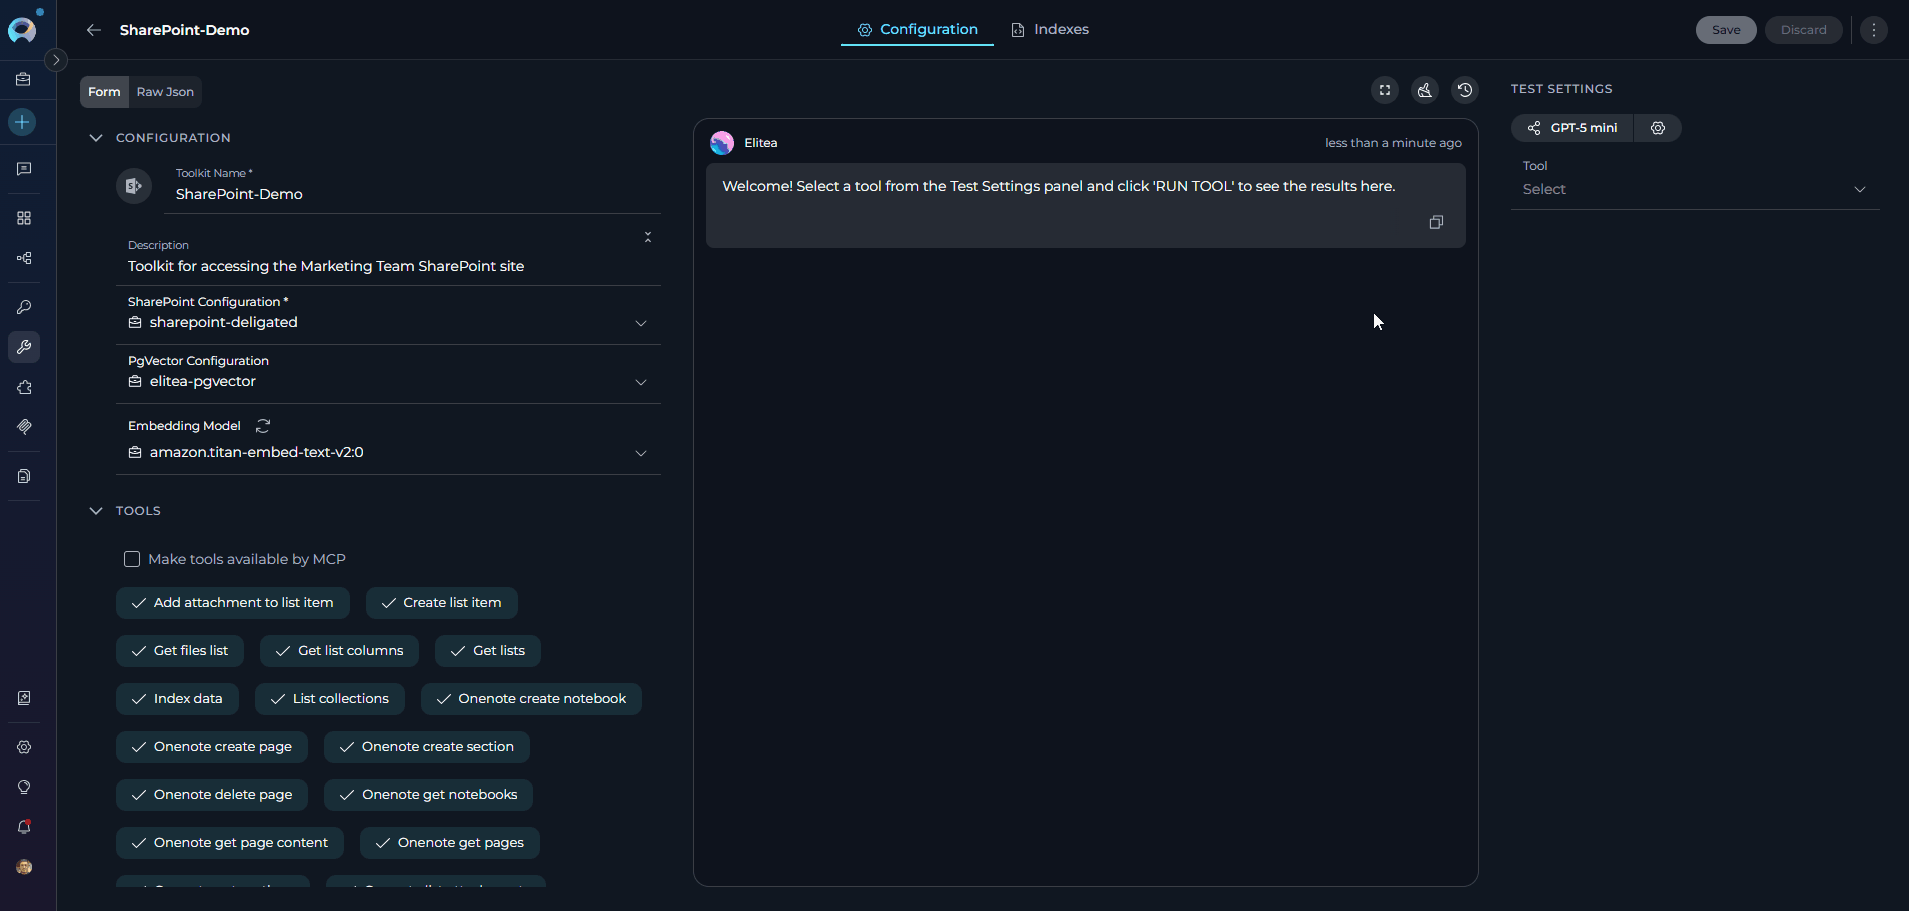The width and height of the screenshot is (1909, 911).
Task: Open the briefcase projects icon in sidebar
Action: (24, 79)
